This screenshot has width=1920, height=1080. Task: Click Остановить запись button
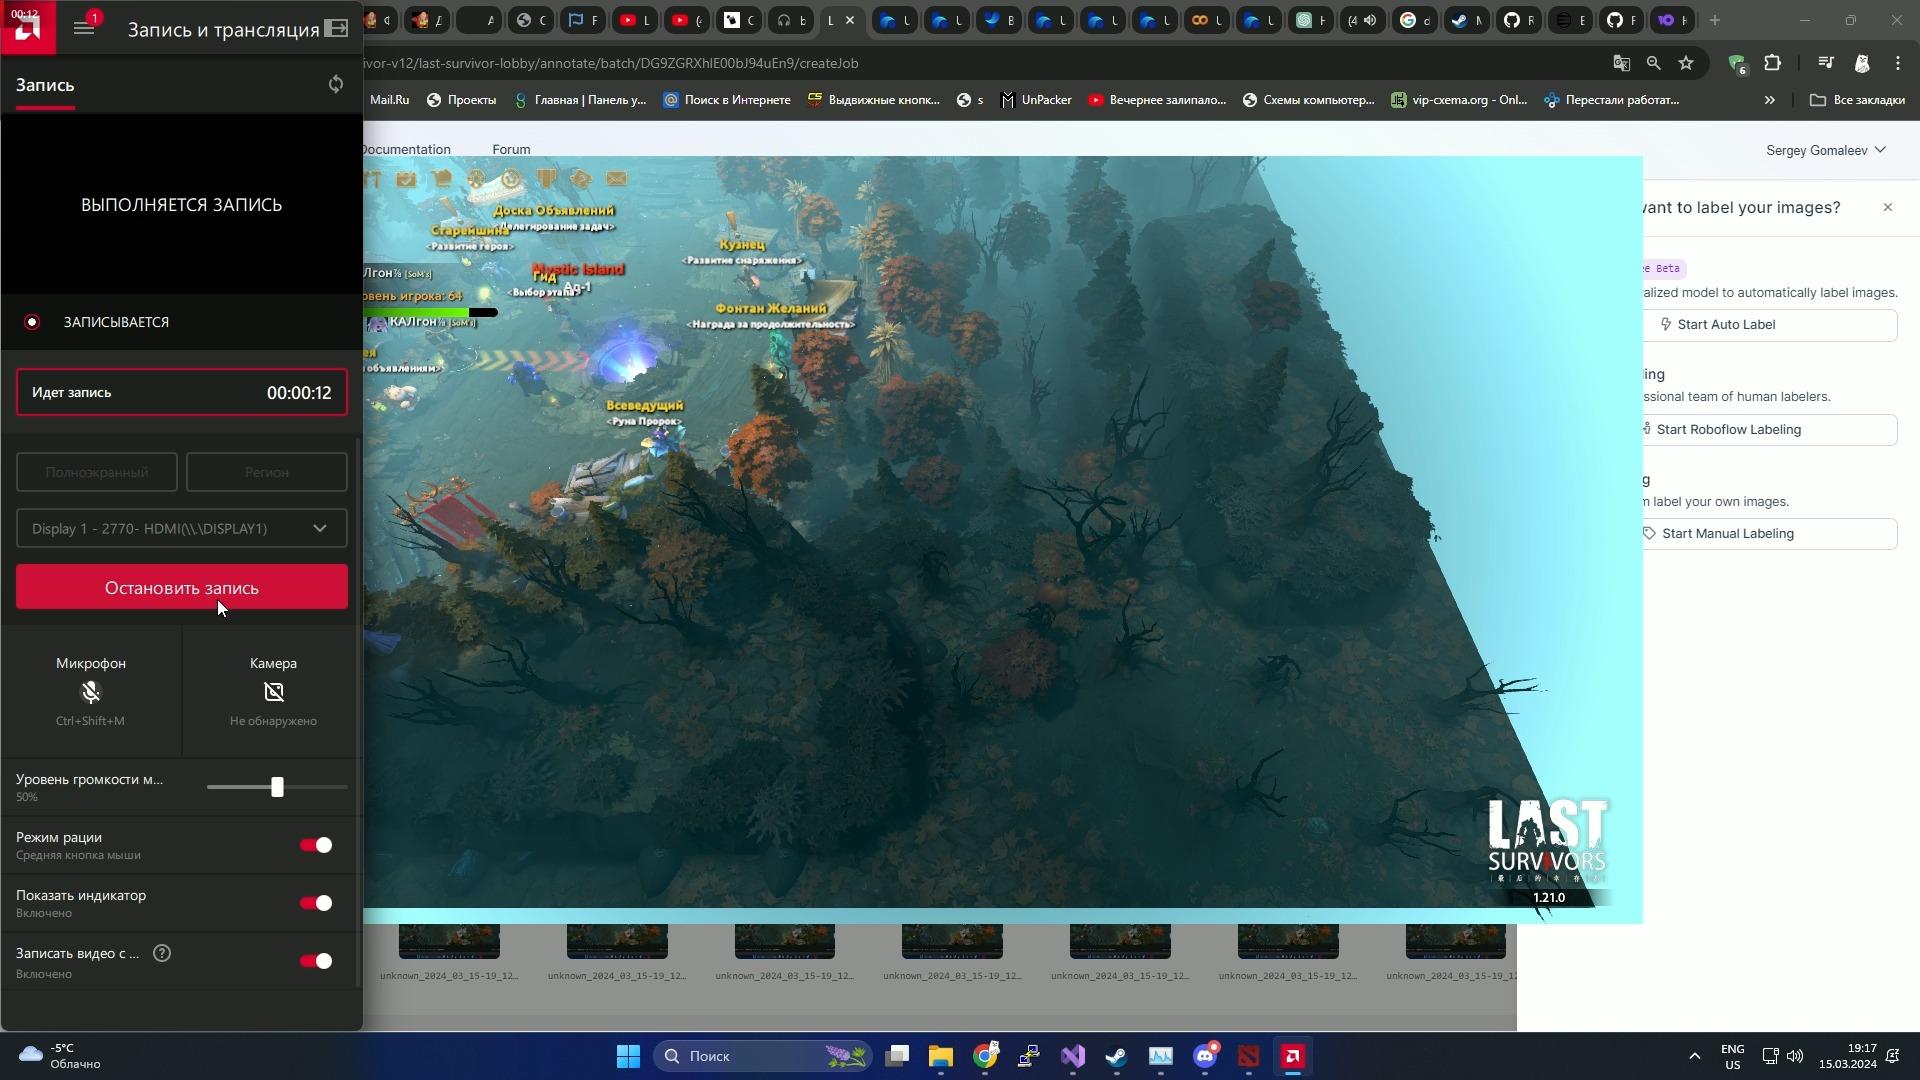(182, 587)
